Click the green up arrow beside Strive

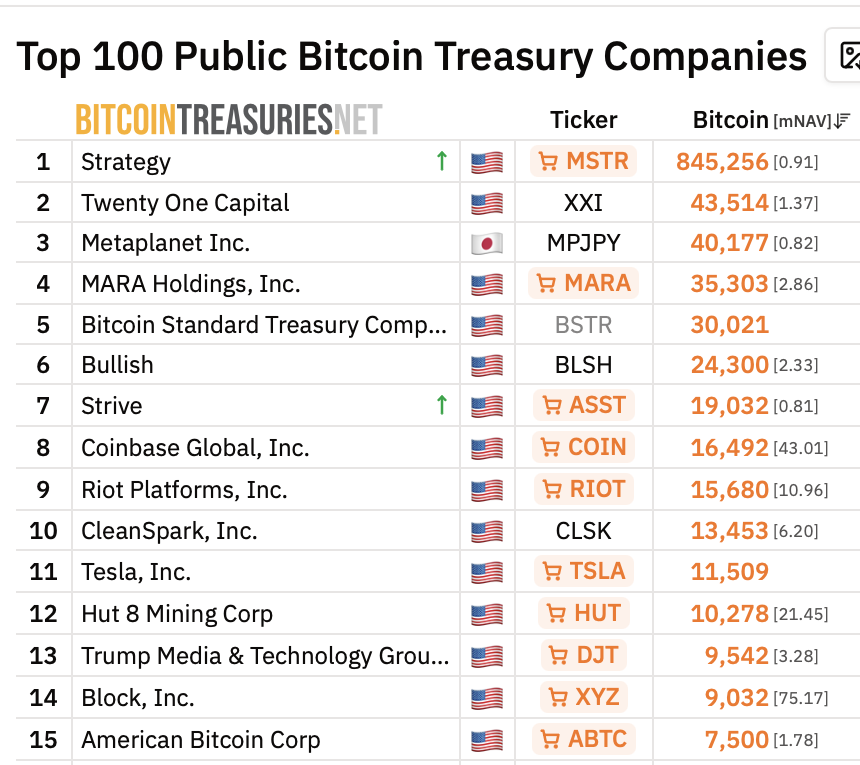pos(442,405)
